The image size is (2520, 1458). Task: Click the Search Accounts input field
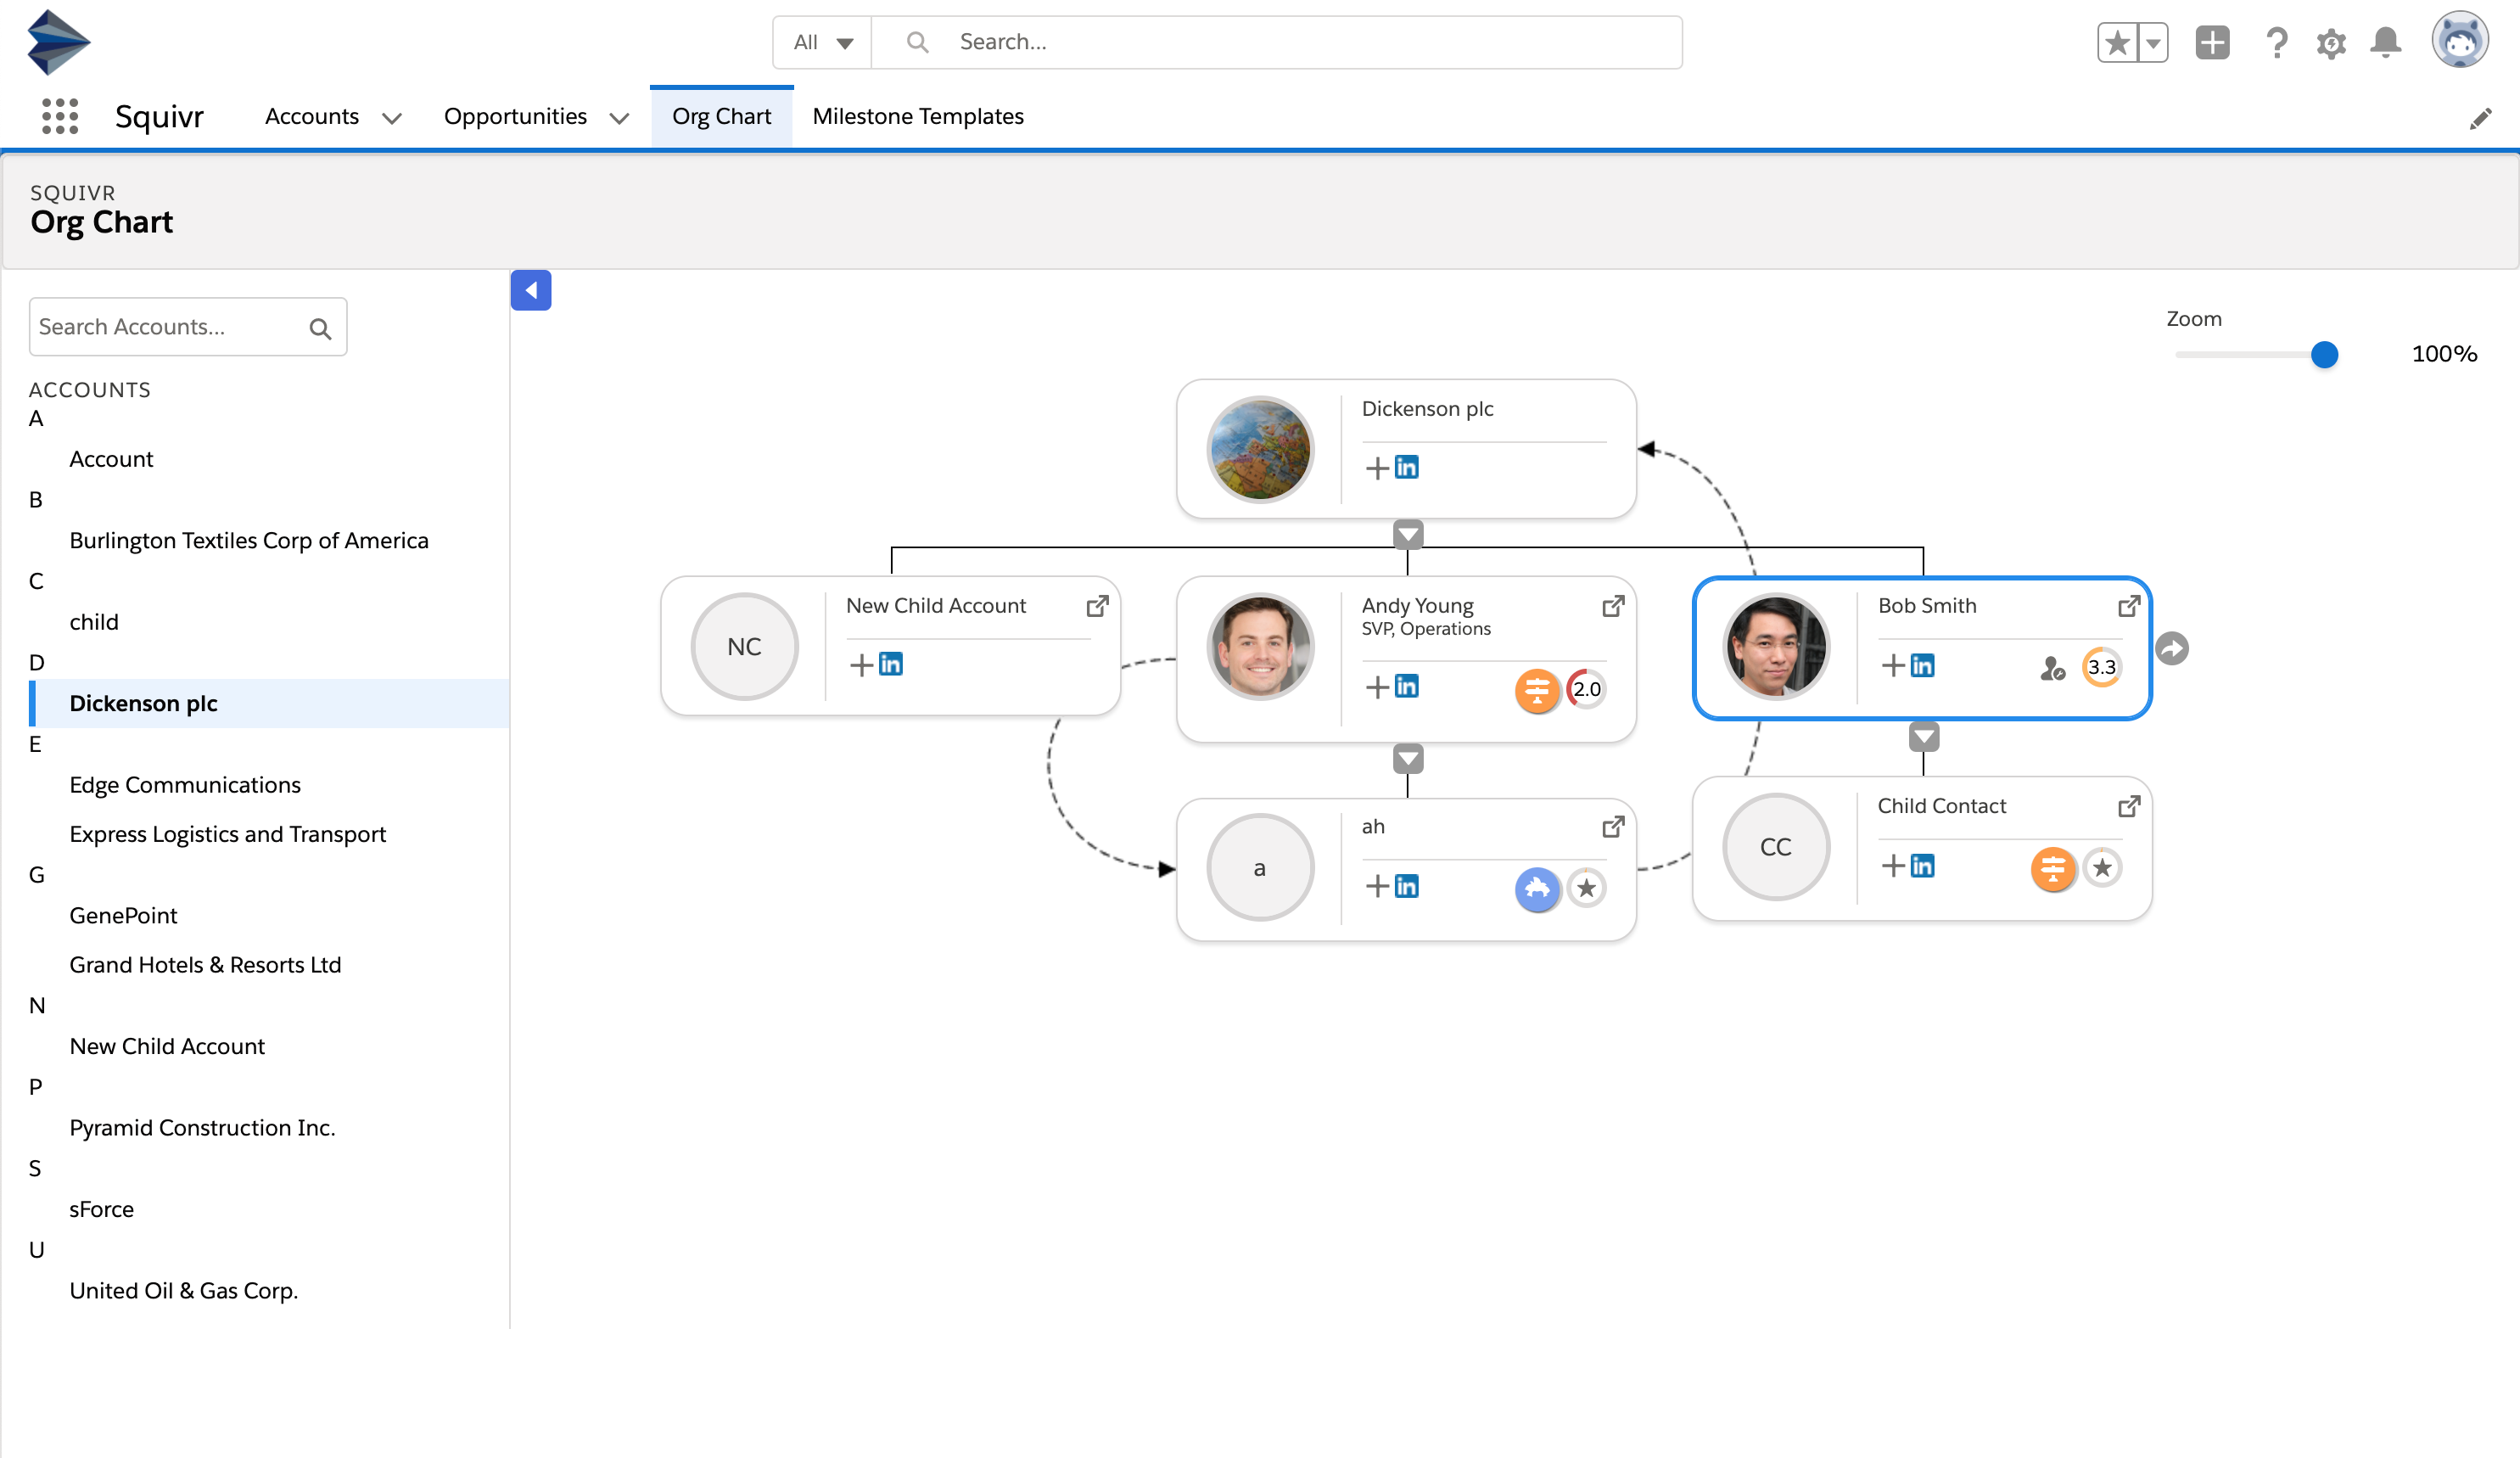tap(188, 327)
